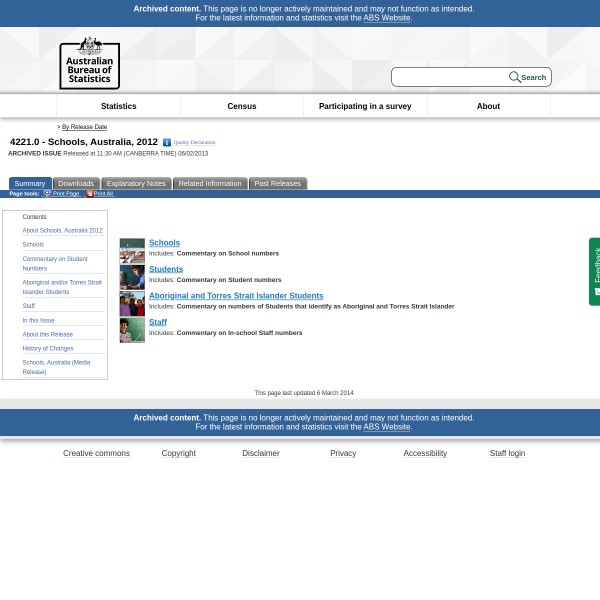Click the Print All icon

point(89,194)
